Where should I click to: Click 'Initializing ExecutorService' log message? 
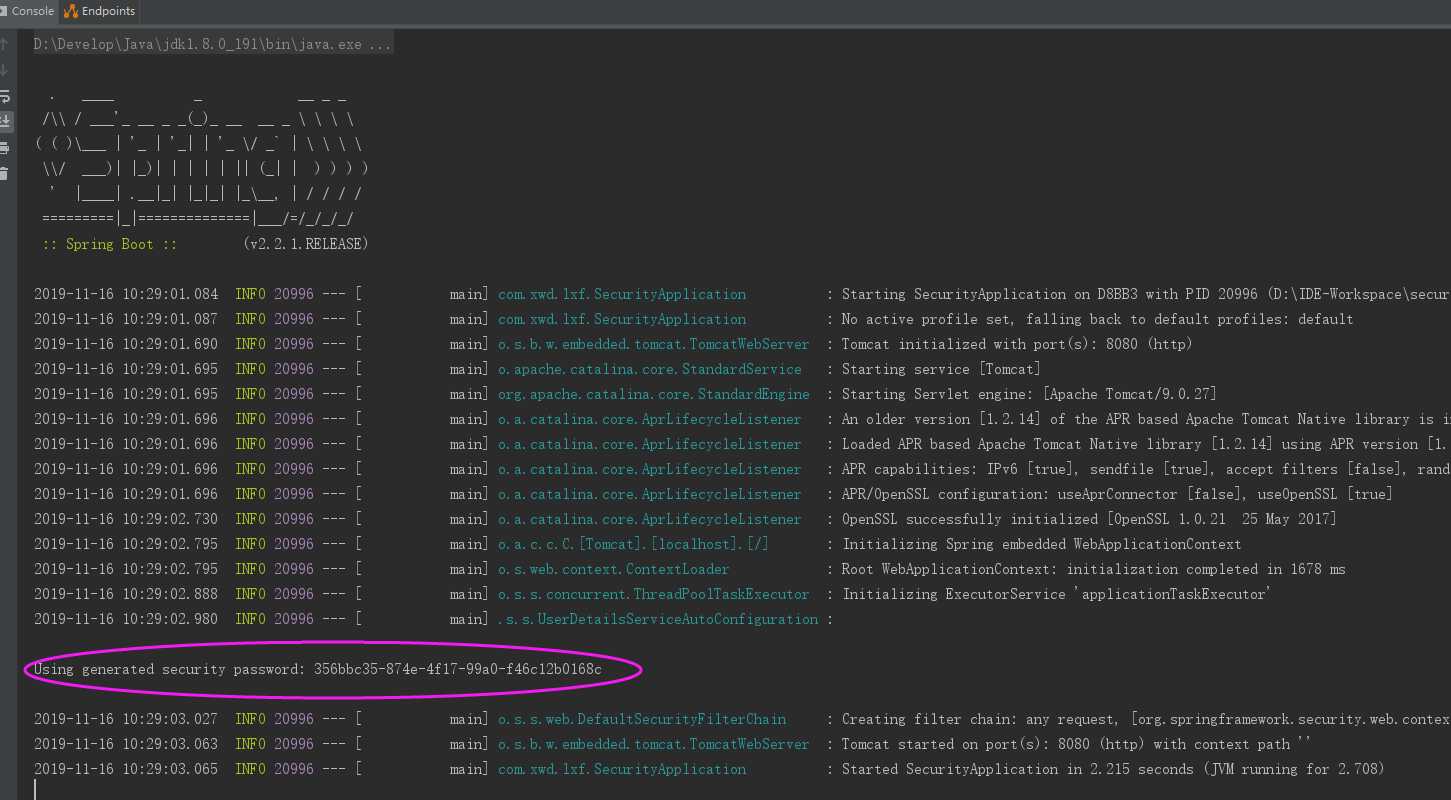click(1056, 594)
